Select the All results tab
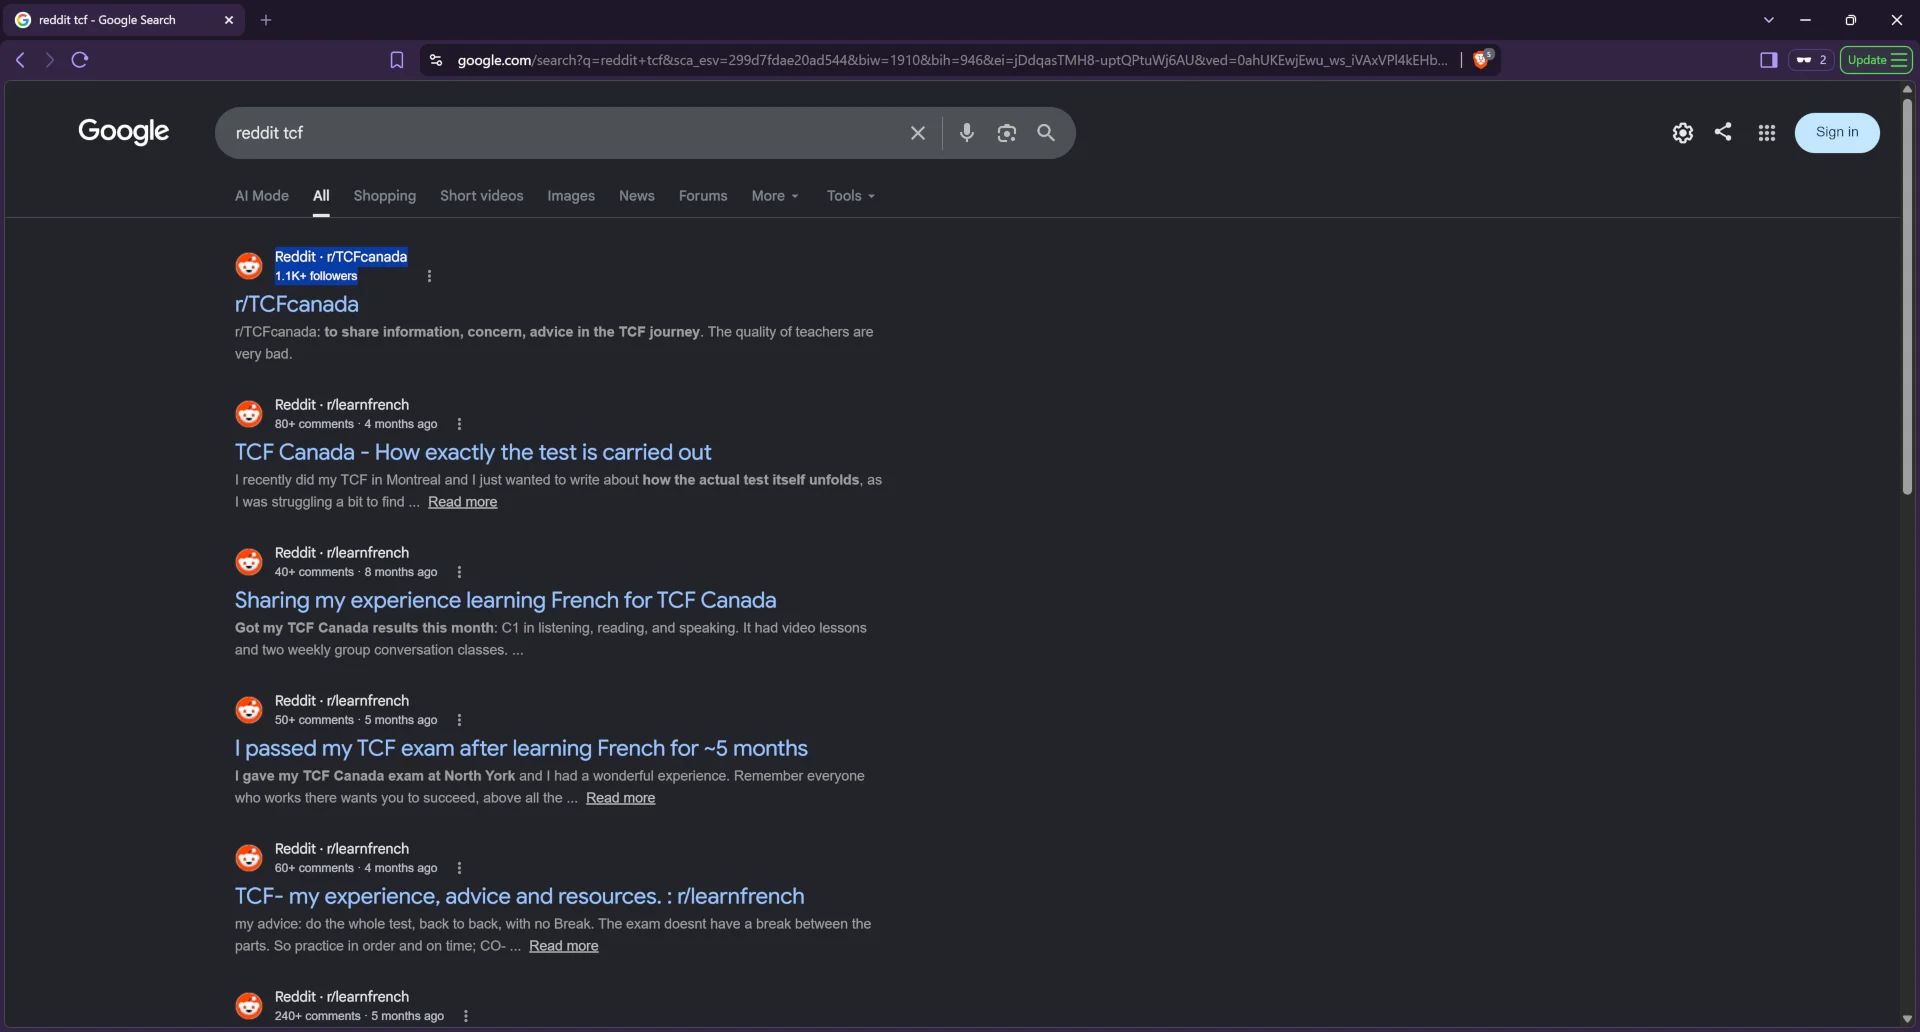This screenshot has width=1920, height=1032. 321,196
